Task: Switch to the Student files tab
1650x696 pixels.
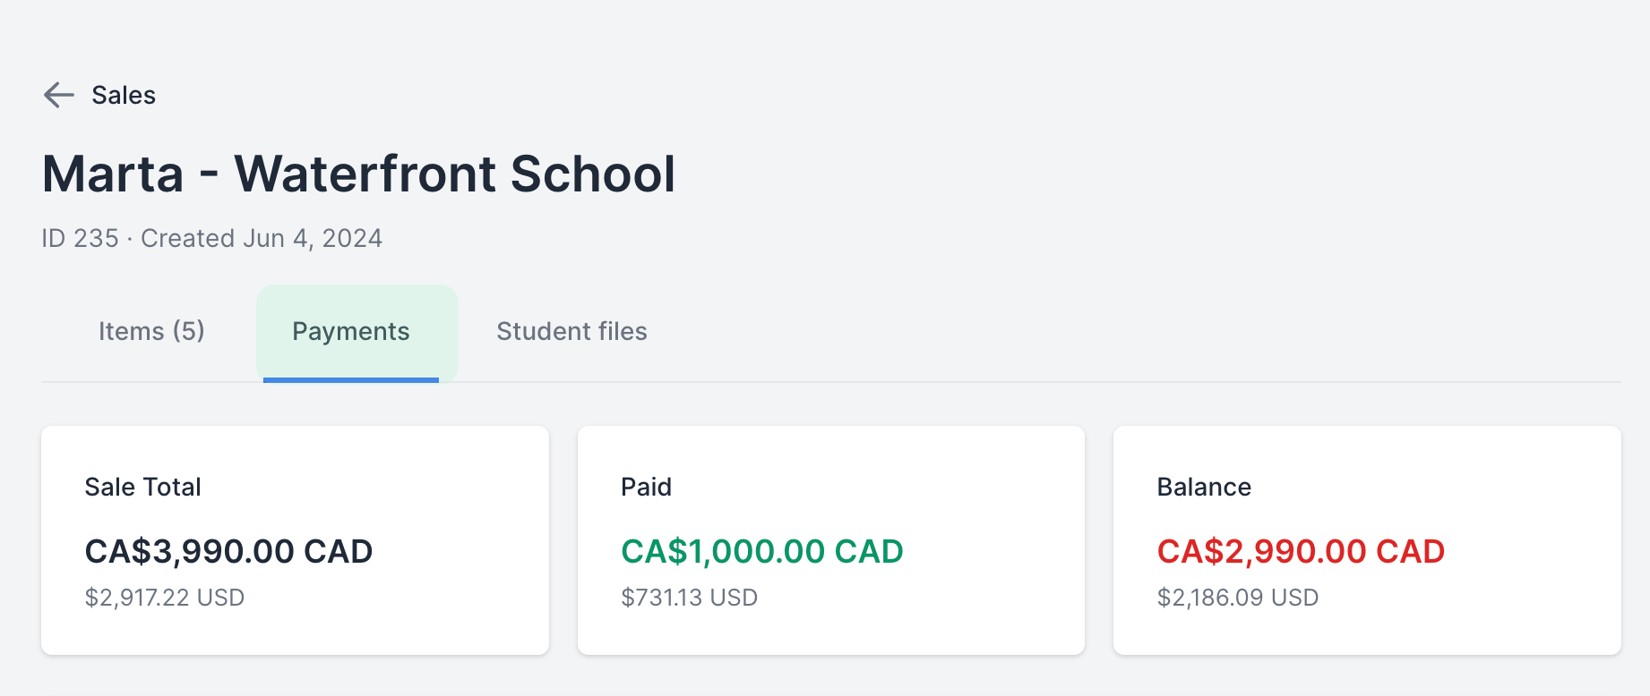Action: coord(571,331)
